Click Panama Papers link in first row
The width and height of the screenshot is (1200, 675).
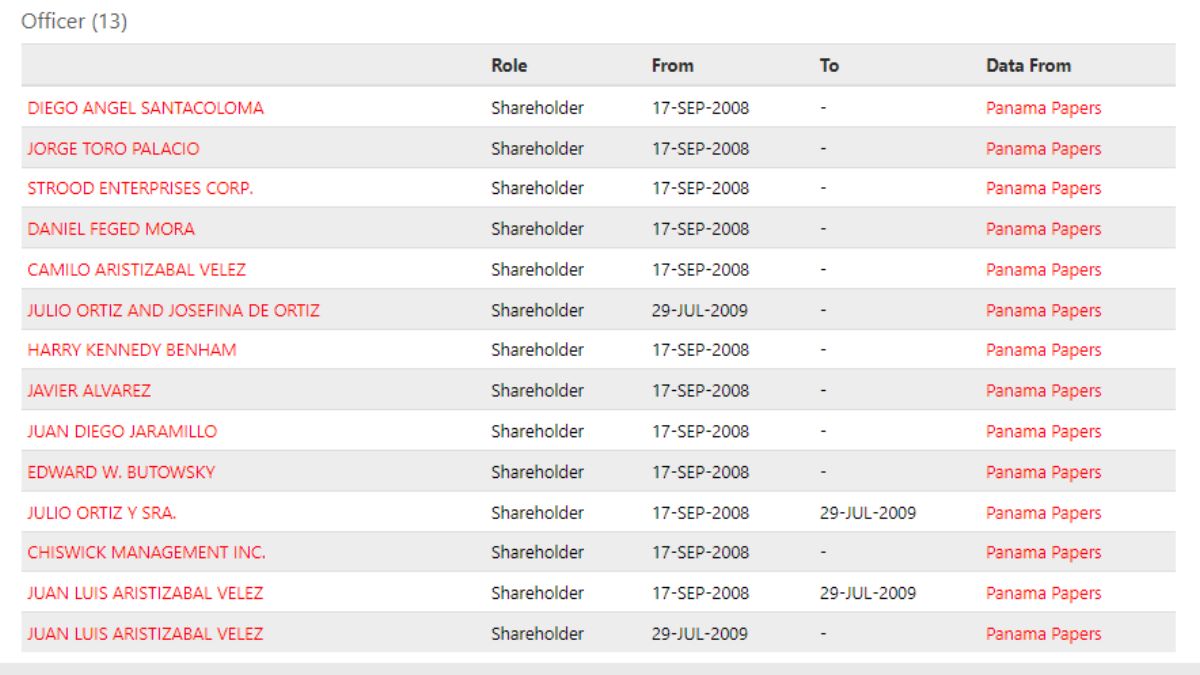pyautogui.click(x=1043, y=108)
